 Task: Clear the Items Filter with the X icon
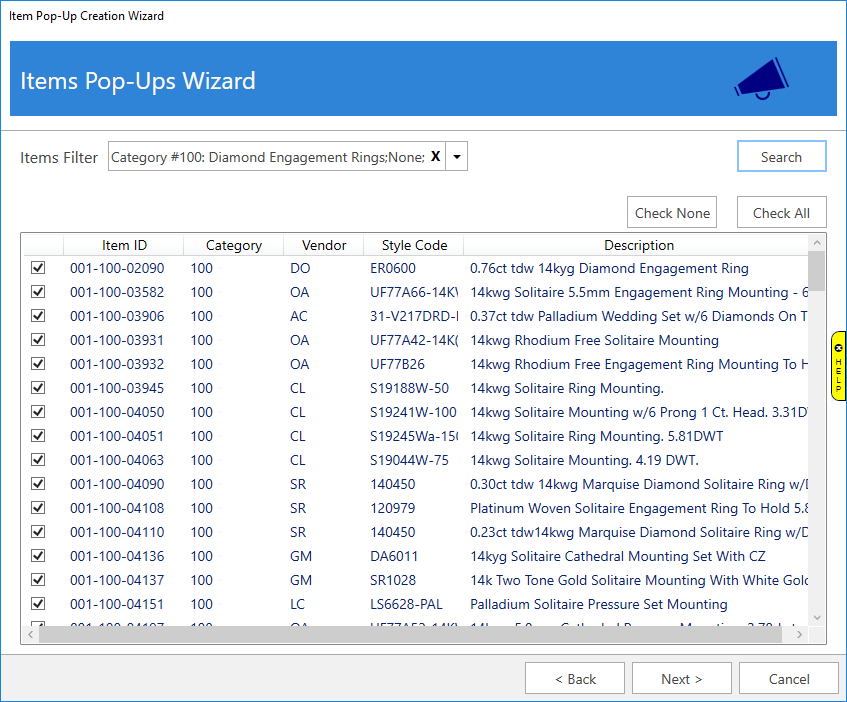[435, 157]
